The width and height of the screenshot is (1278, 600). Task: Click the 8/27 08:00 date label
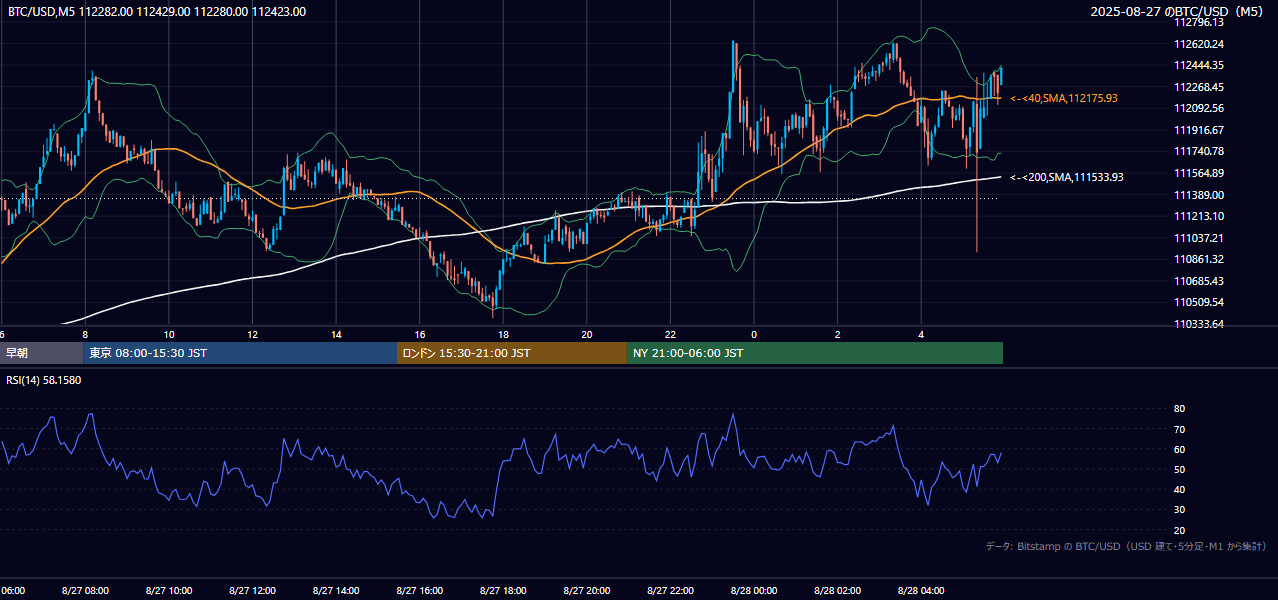pos(85,591)
